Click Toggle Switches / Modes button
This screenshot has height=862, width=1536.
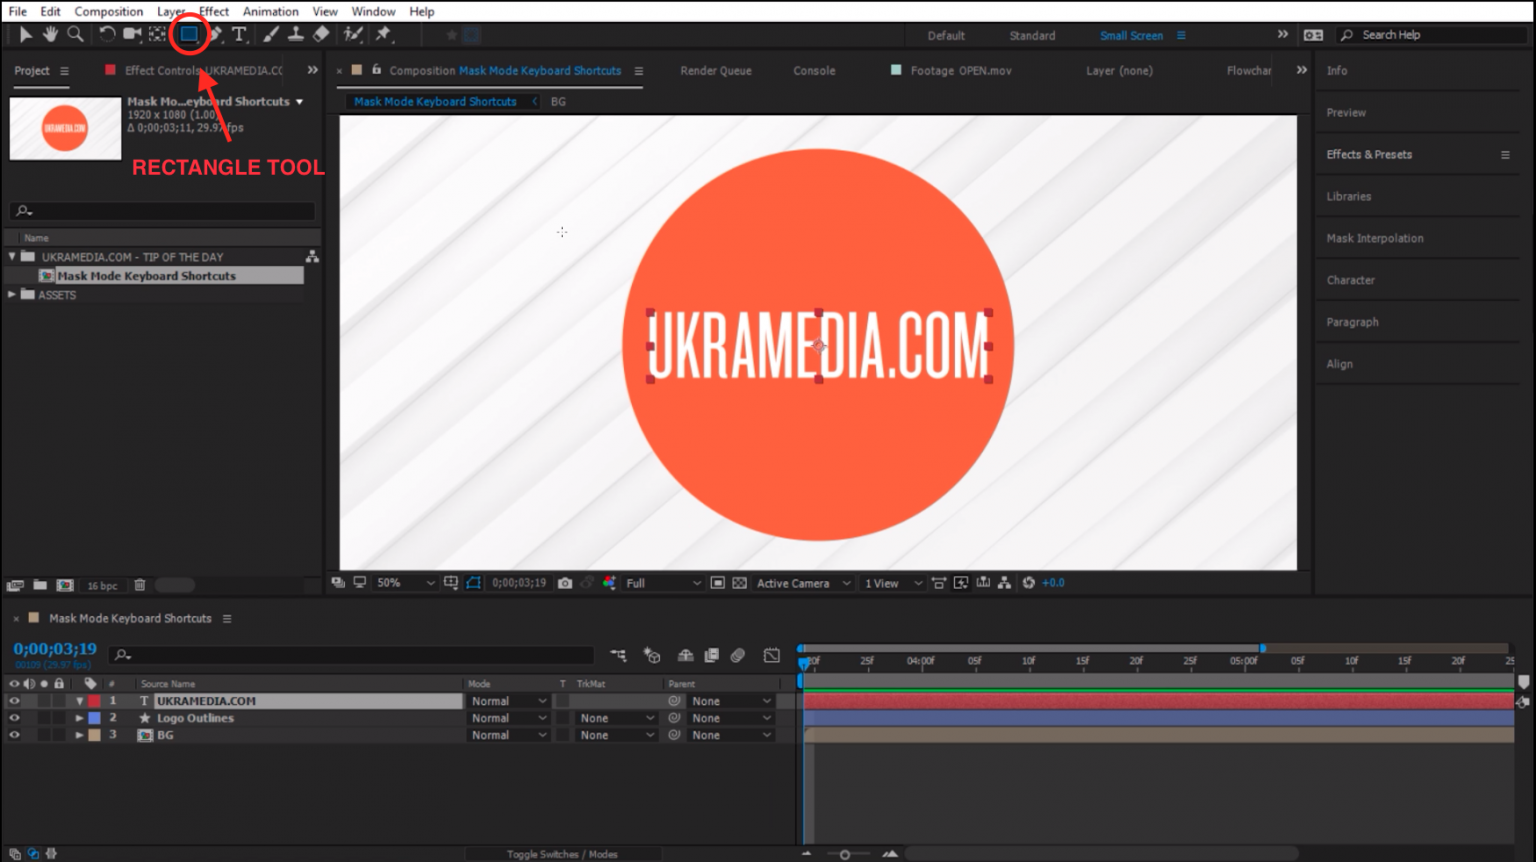(x=562, y=854)
